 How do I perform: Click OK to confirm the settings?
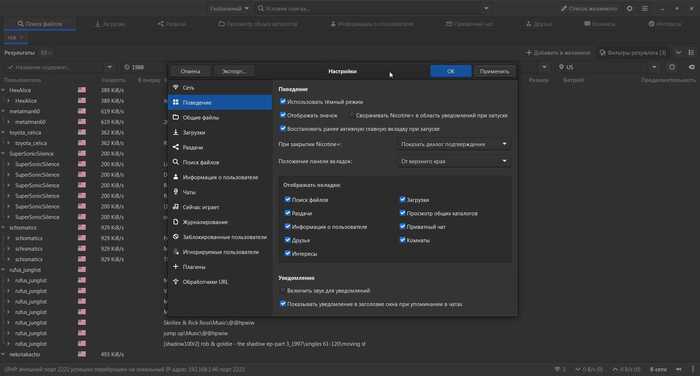(451, 71)
